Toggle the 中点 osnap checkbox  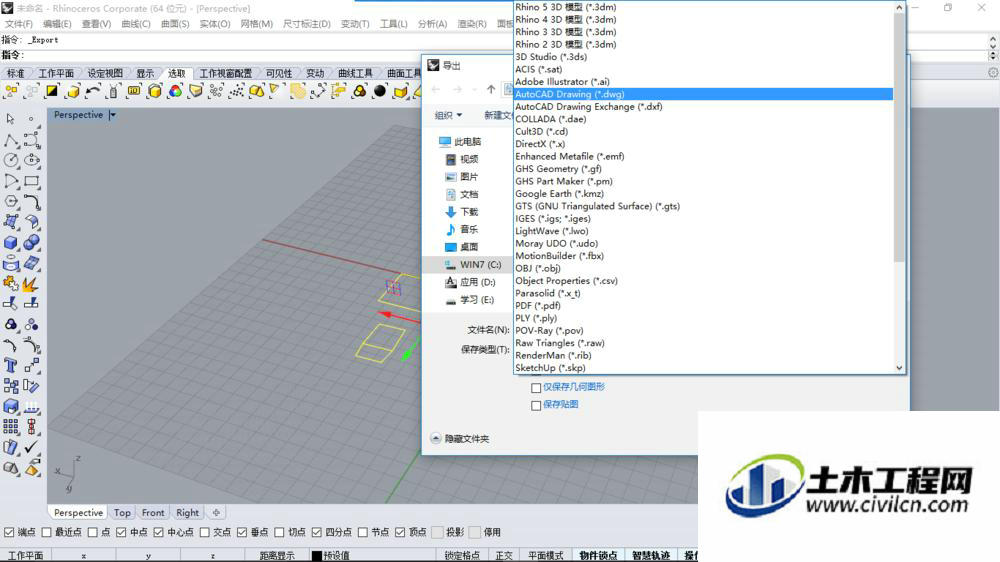pos(121,532)
